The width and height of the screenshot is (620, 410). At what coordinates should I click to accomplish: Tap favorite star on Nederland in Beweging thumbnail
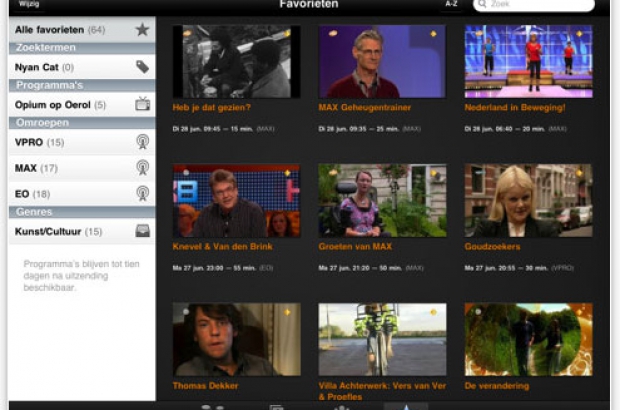pyautogui.click(x=579, y=34)
